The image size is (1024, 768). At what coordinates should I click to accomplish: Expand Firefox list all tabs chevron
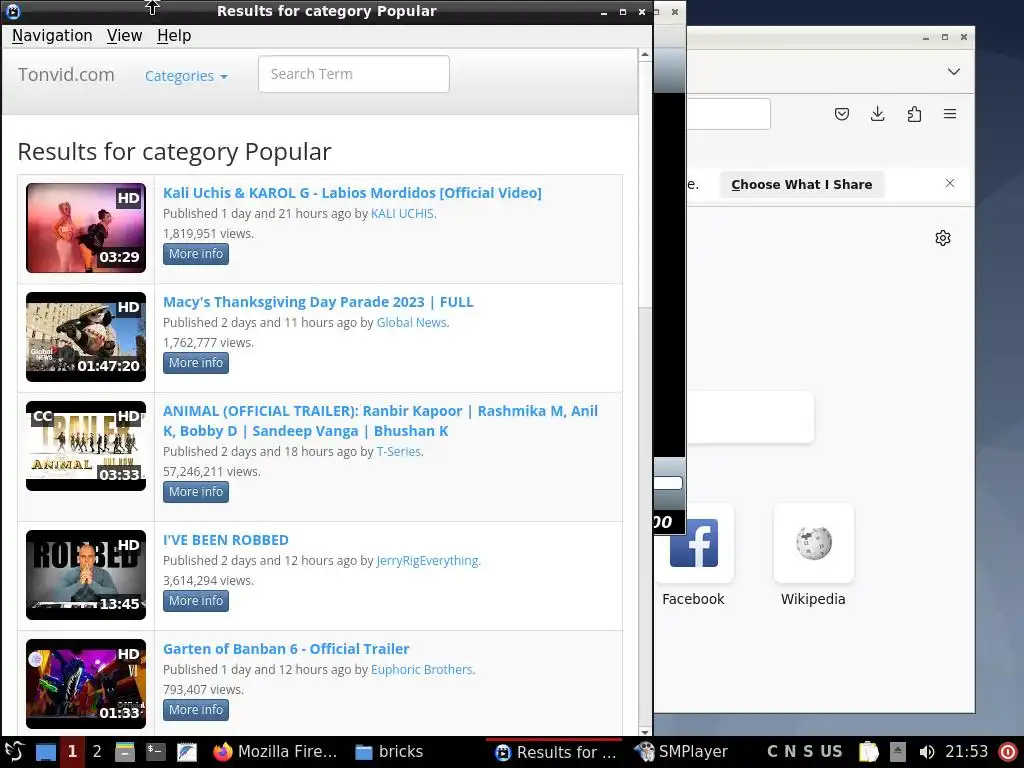pyautogui.click(x=953, y=72)
